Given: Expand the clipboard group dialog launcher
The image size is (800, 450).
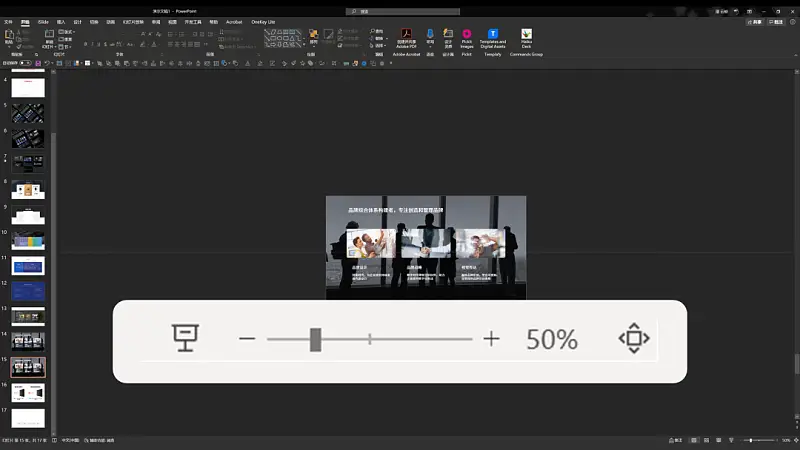Looking at the screenshot, I should point(36,55).
